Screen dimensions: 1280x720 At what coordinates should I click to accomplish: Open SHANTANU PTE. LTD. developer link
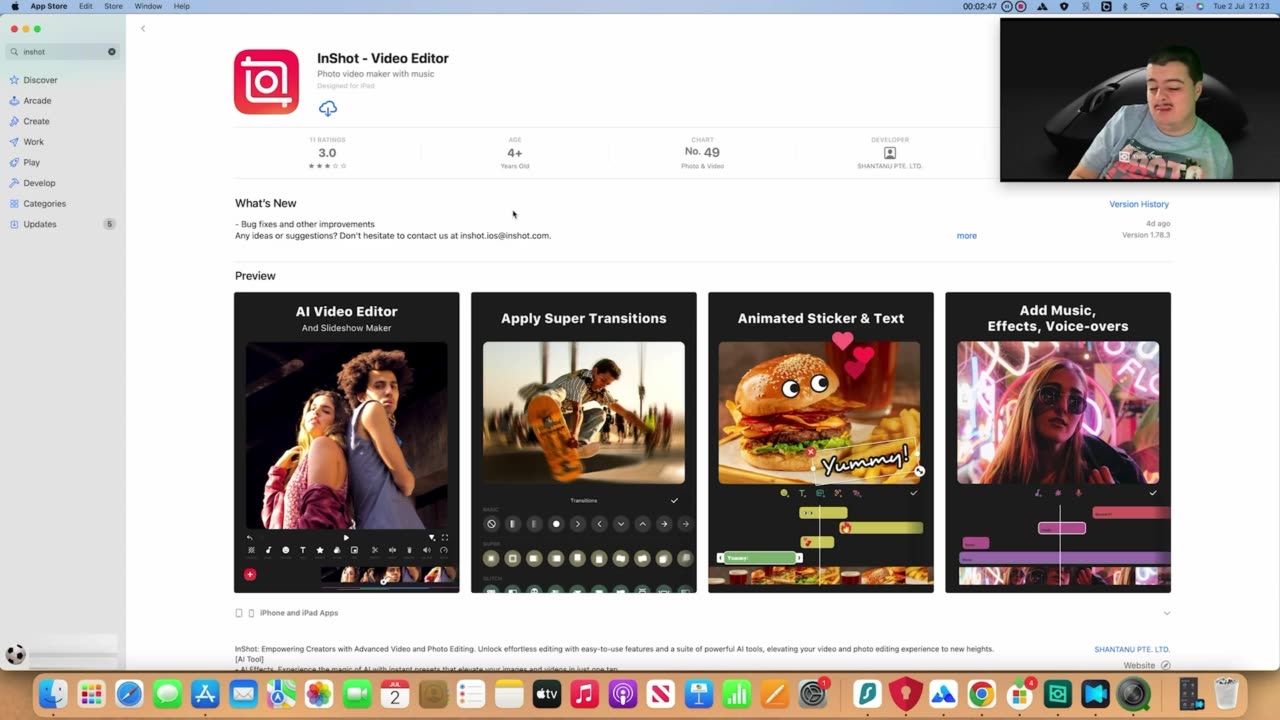click(x=1132, y=649)
